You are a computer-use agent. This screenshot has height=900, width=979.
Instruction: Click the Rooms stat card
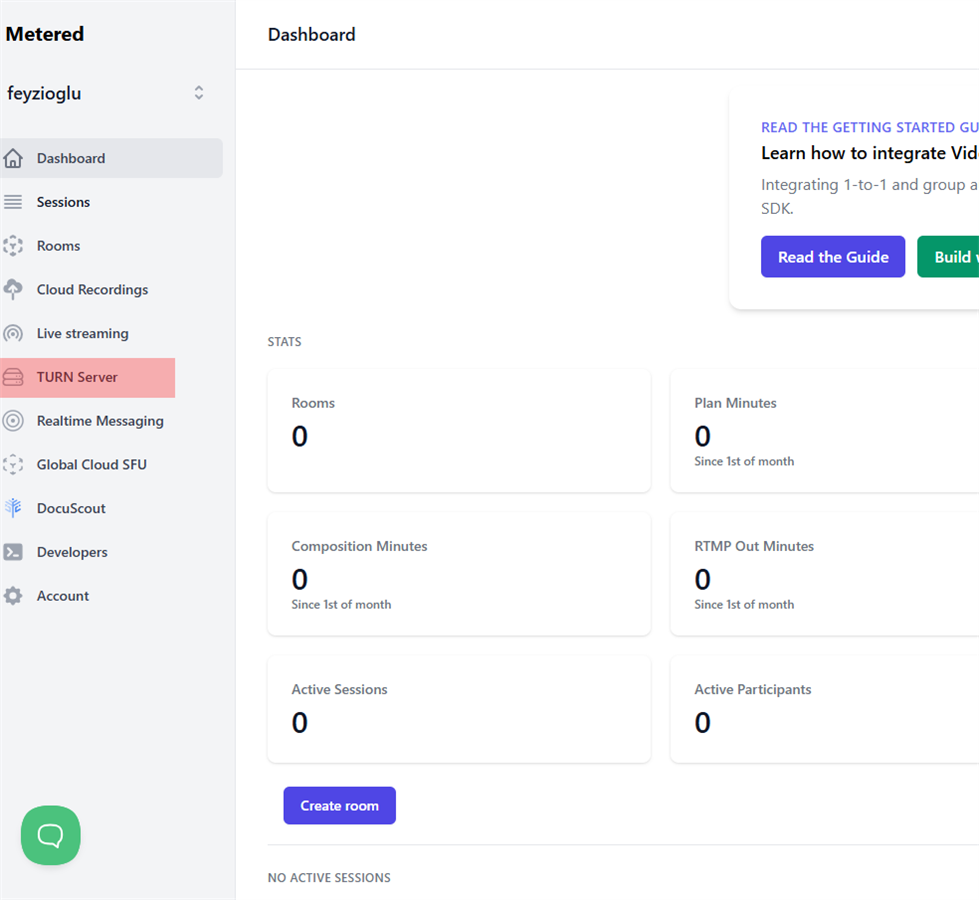point(459,430)
